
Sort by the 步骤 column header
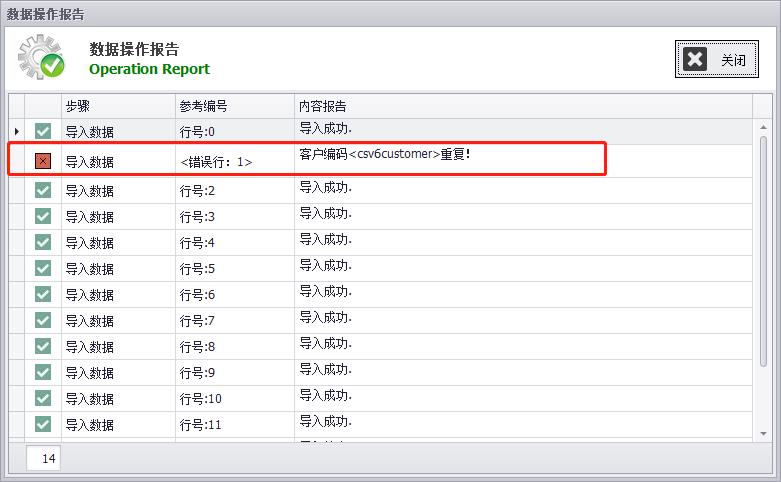tap(117, 106)
